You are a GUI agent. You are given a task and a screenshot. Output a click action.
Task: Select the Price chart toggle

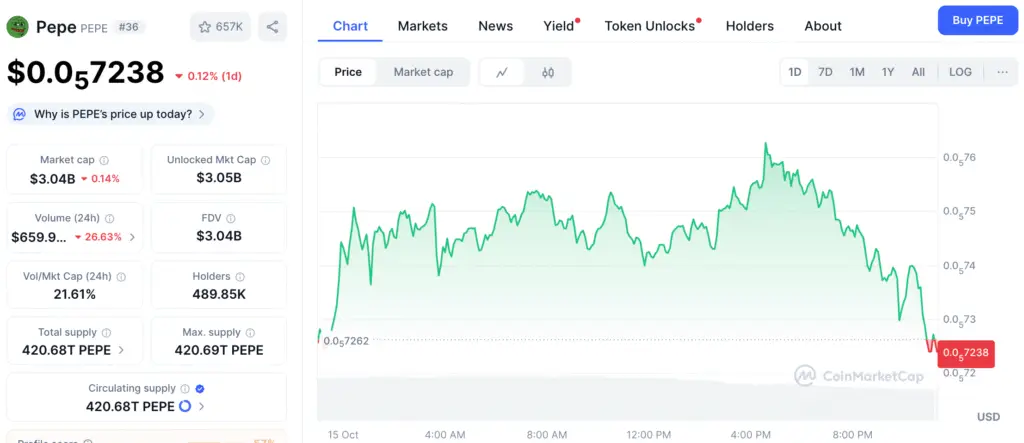pyautogui.click(x=348, y=72)
